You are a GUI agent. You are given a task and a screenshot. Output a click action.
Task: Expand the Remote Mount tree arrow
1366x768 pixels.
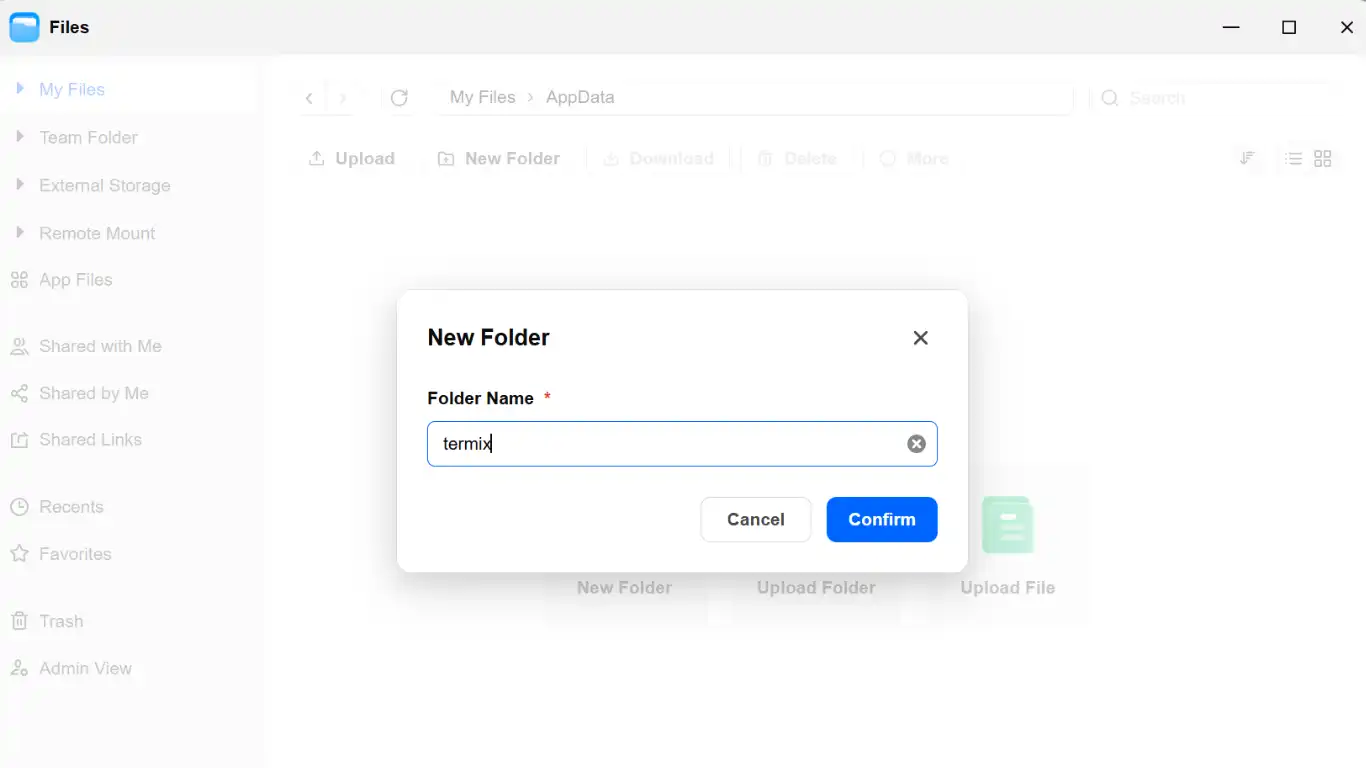coord(19,233)
